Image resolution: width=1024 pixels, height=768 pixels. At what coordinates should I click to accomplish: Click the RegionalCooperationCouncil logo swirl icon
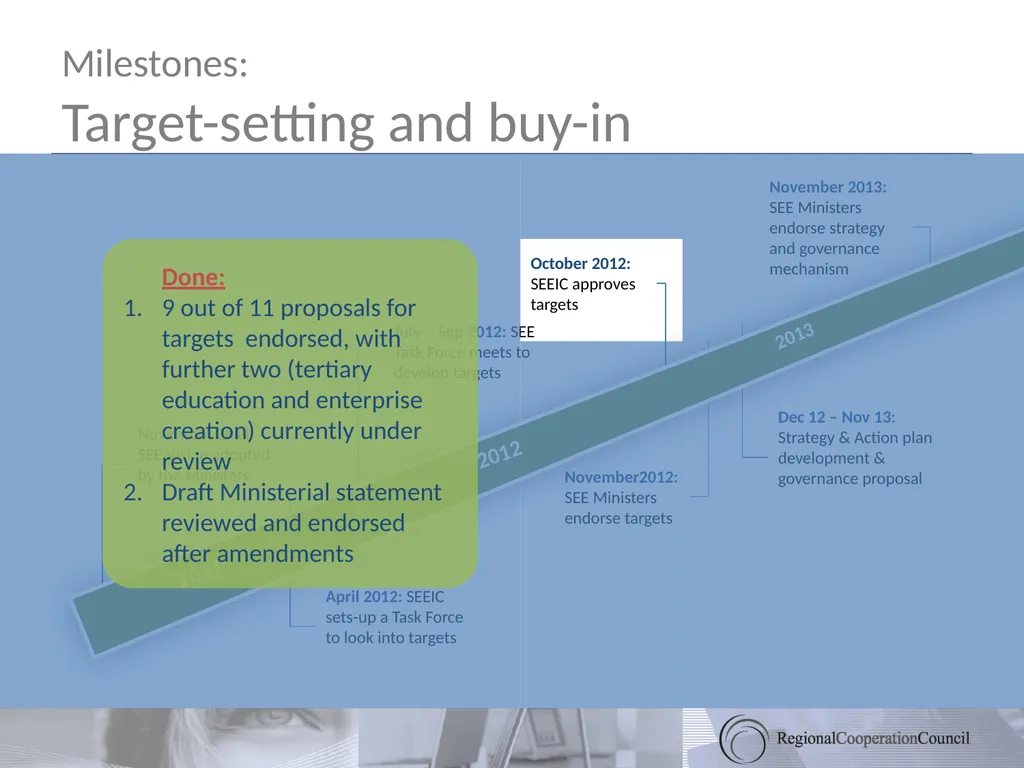pos(743,739)
